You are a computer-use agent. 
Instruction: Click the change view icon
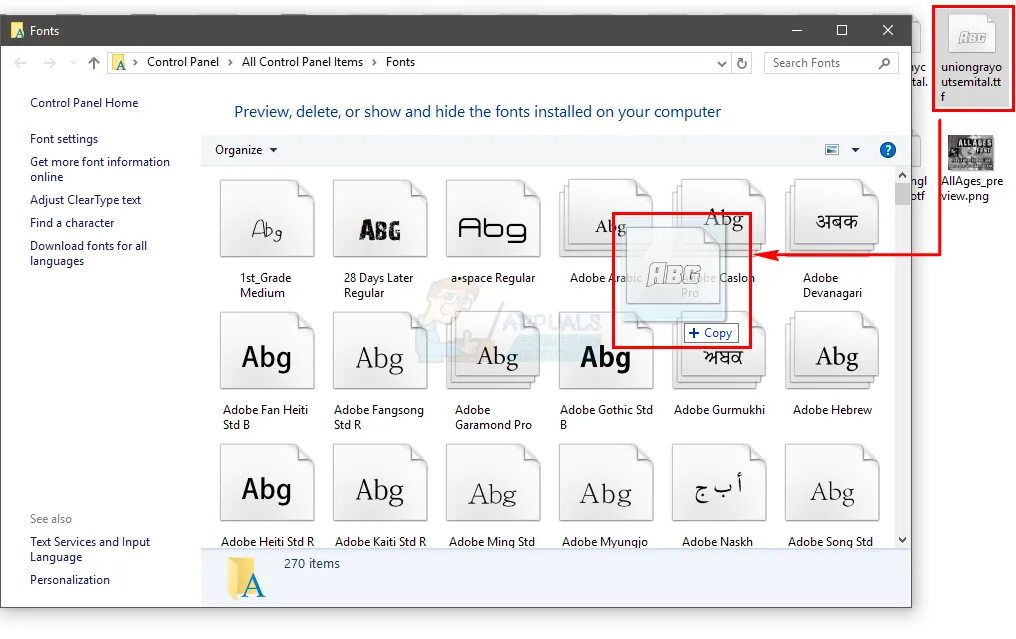click(832, 150)
